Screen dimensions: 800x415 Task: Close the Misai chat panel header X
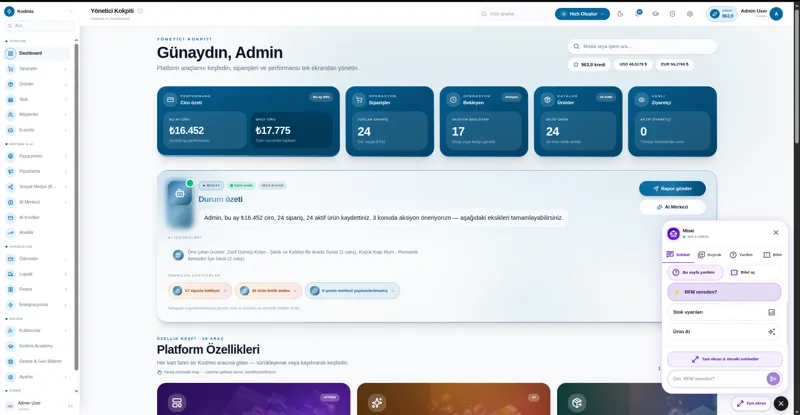pos(776,233)
